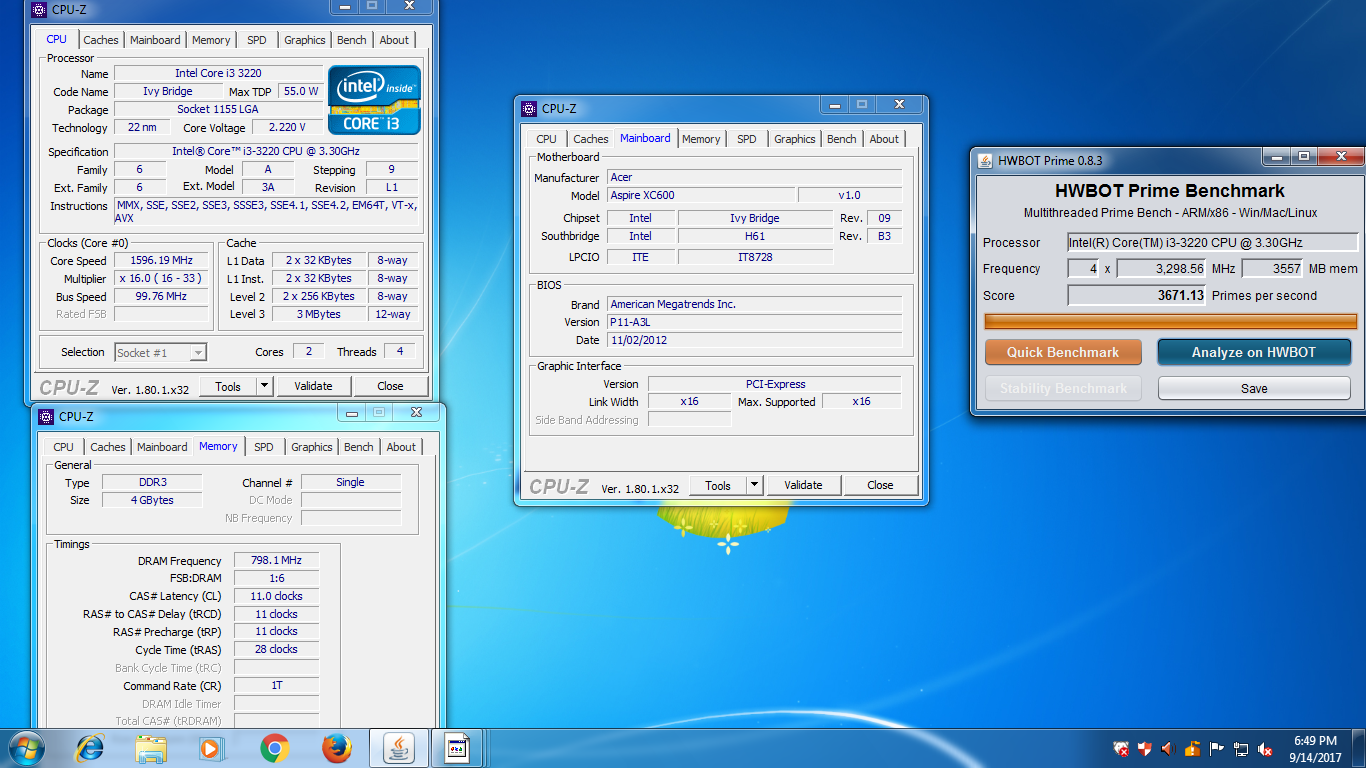Switch to CPU tab in Memory timings window
Viewport: 1366px width, 768px height.
pos(63,447)
